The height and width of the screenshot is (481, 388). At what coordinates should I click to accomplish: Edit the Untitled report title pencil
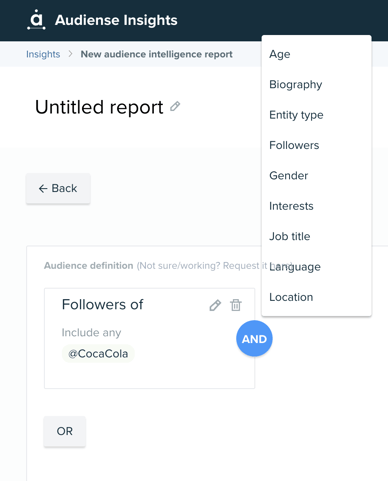pos(175,106)
